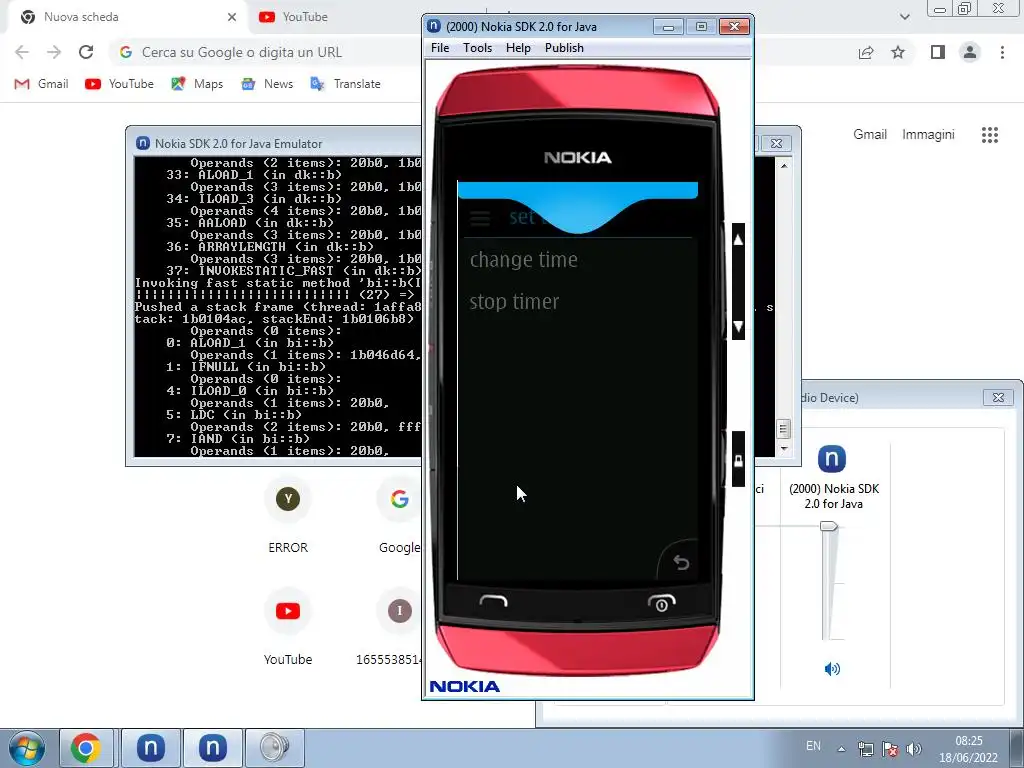Click the Chrome forward arrow
The image size is (1024, 768).
tap(54, 52)
